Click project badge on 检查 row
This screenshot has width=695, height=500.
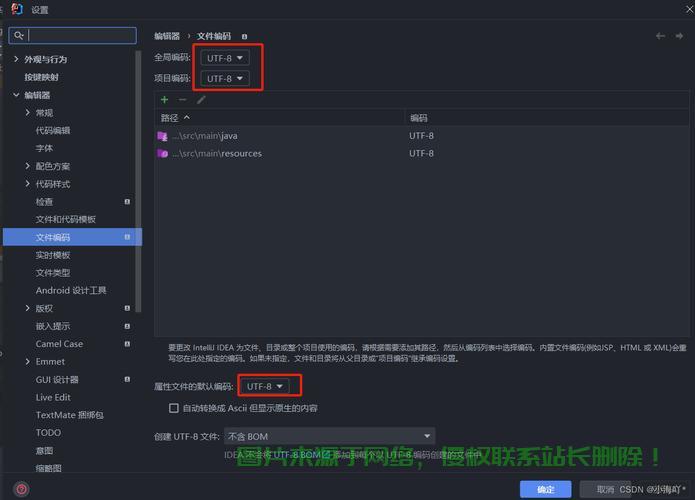tap(127, 202)
